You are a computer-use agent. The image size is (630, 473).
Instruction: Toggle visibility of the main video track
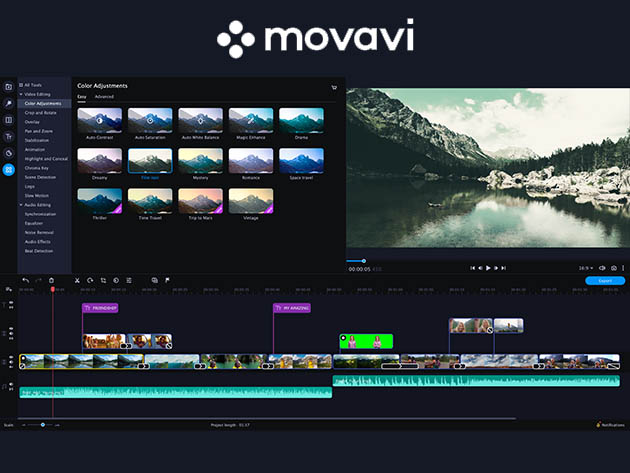point(11,357)
